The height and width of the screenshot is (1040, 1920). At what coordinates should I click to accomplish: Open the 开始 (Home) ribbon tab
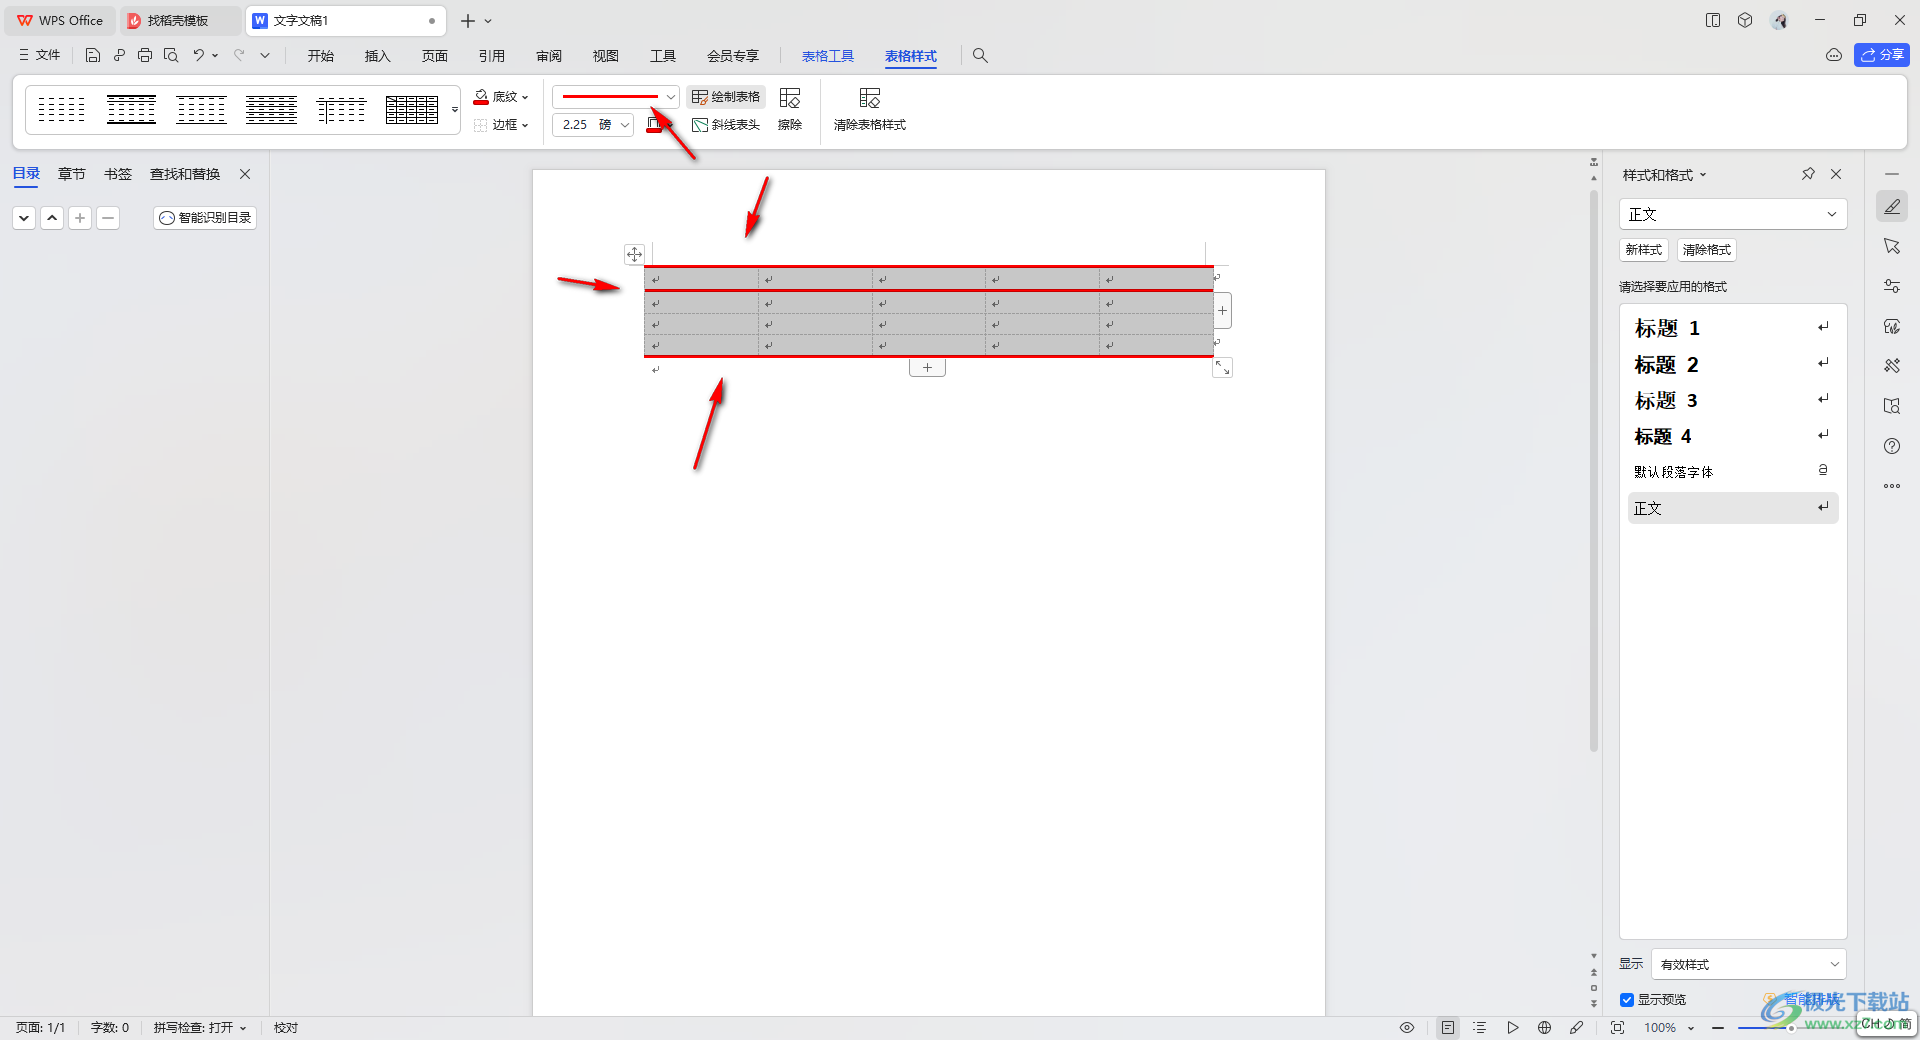(321, 56)
